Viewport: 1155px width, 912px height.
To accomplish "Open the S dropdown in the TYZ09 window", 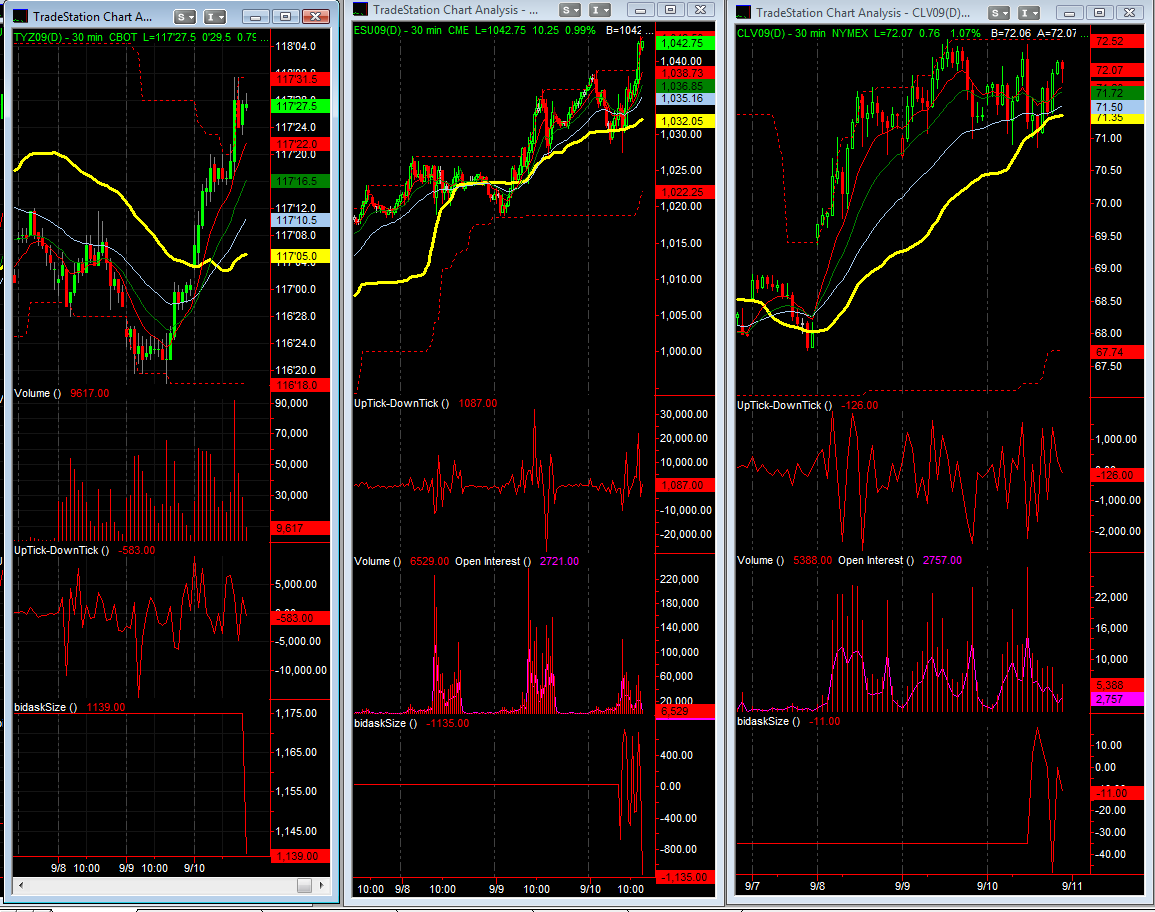I will pos(185,17).
